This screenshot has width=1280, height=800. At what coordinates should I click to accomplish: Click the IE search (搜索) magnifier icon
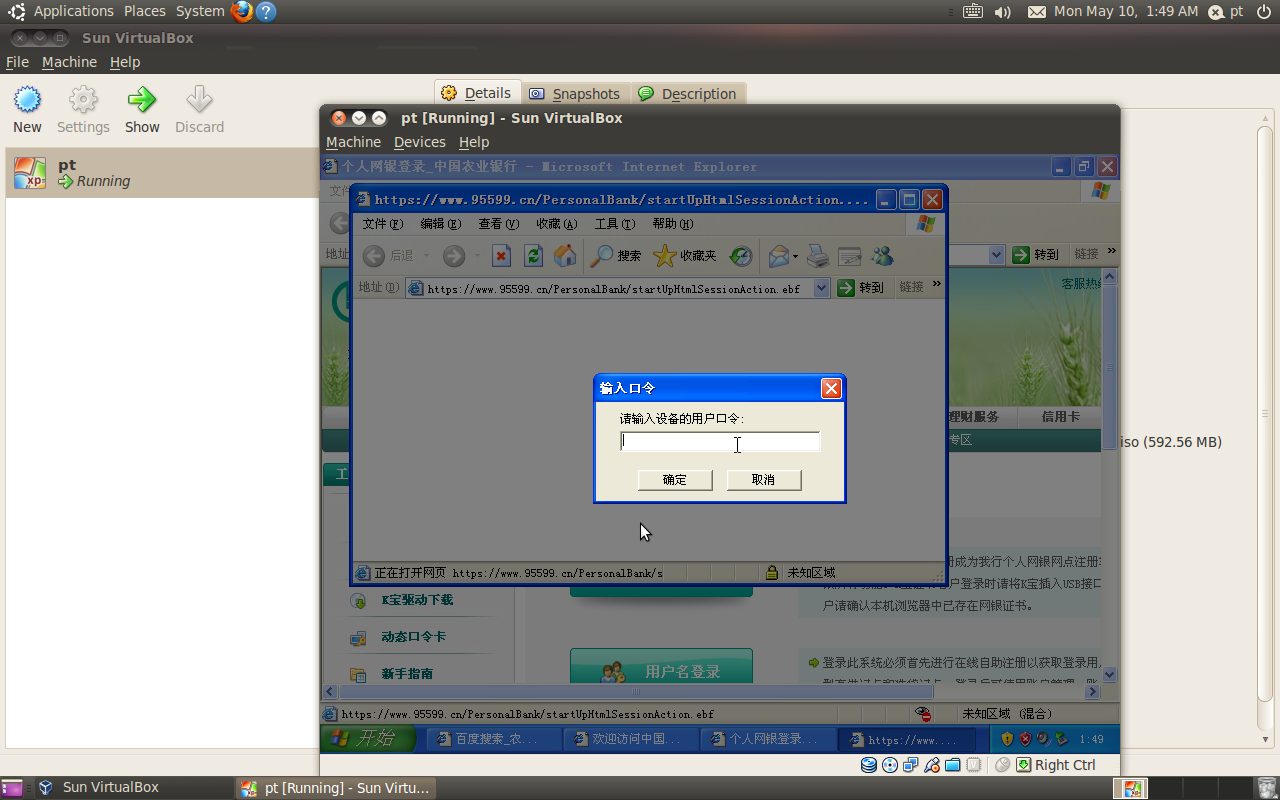click(602, 256)
